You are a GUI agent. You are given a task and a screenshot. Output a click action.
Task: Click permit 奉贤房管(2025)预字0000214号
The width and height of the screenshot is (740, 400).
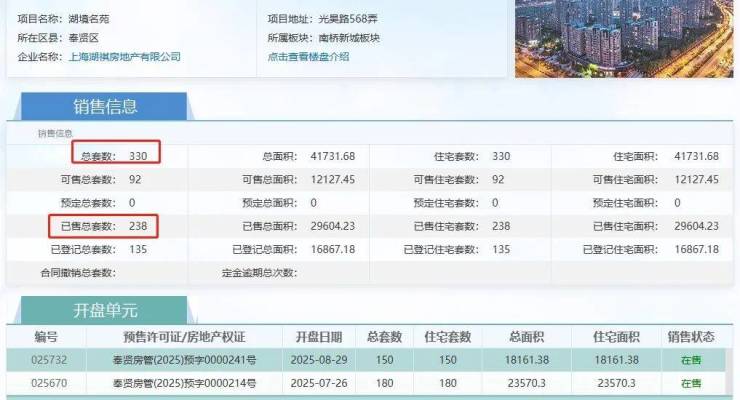click(184, 382)
